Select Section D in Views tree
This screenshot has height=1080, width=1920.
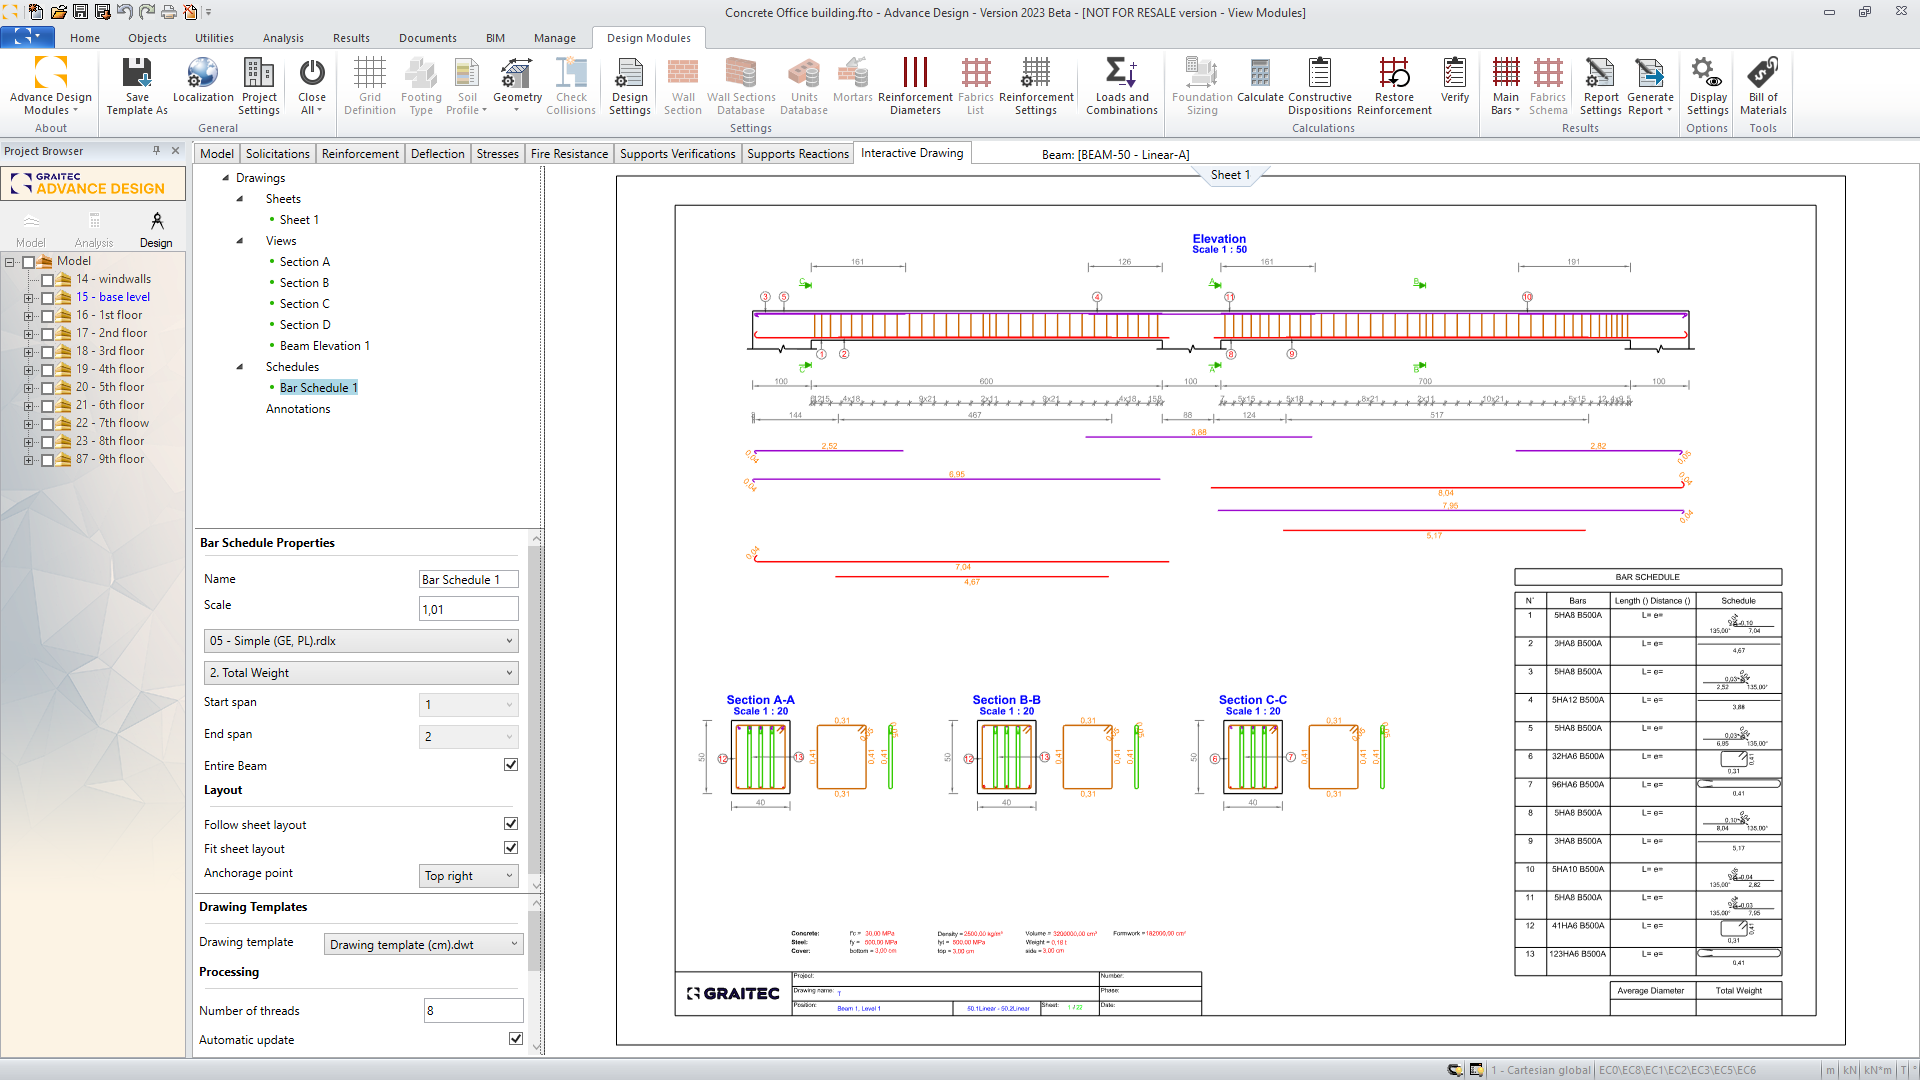point(305,325)
